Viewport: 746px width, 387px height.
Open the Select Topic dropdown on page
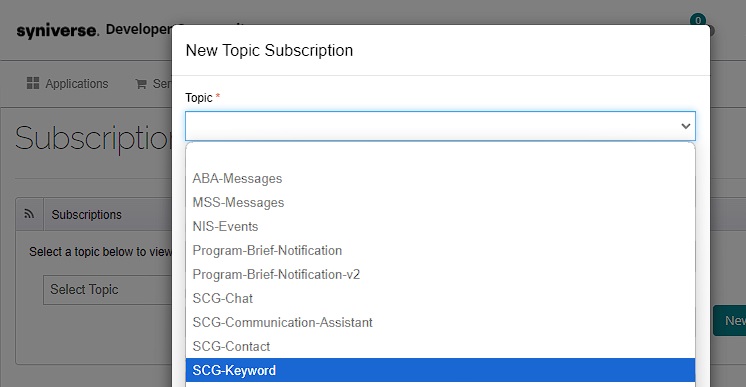pos(108,289)
